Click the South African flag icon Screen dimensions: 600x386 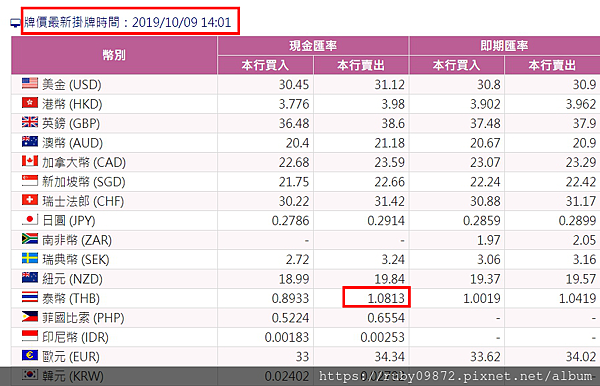(30, 239)
